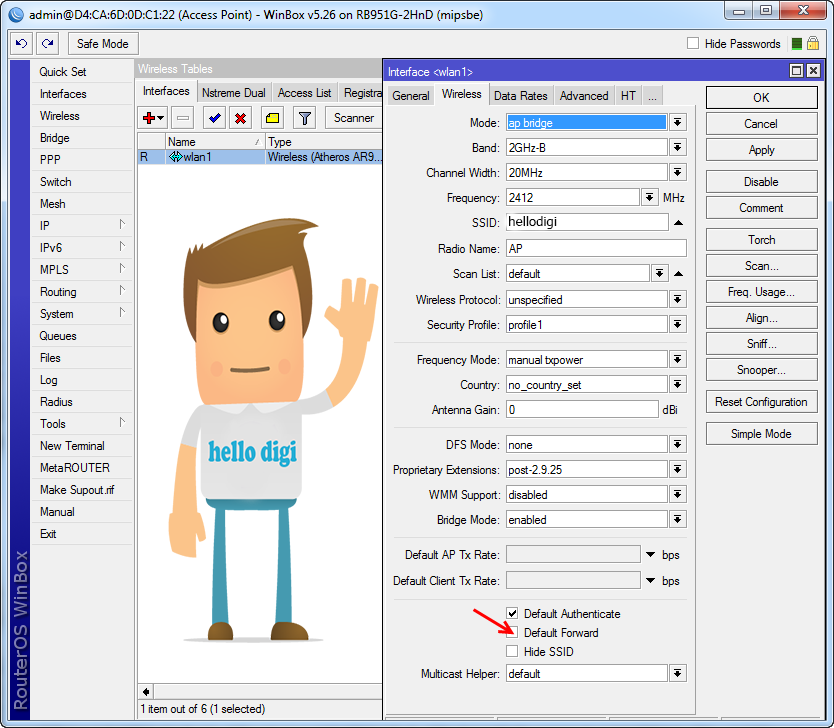Click the OK button
834x728 pixels.
[x=761, y=97]
